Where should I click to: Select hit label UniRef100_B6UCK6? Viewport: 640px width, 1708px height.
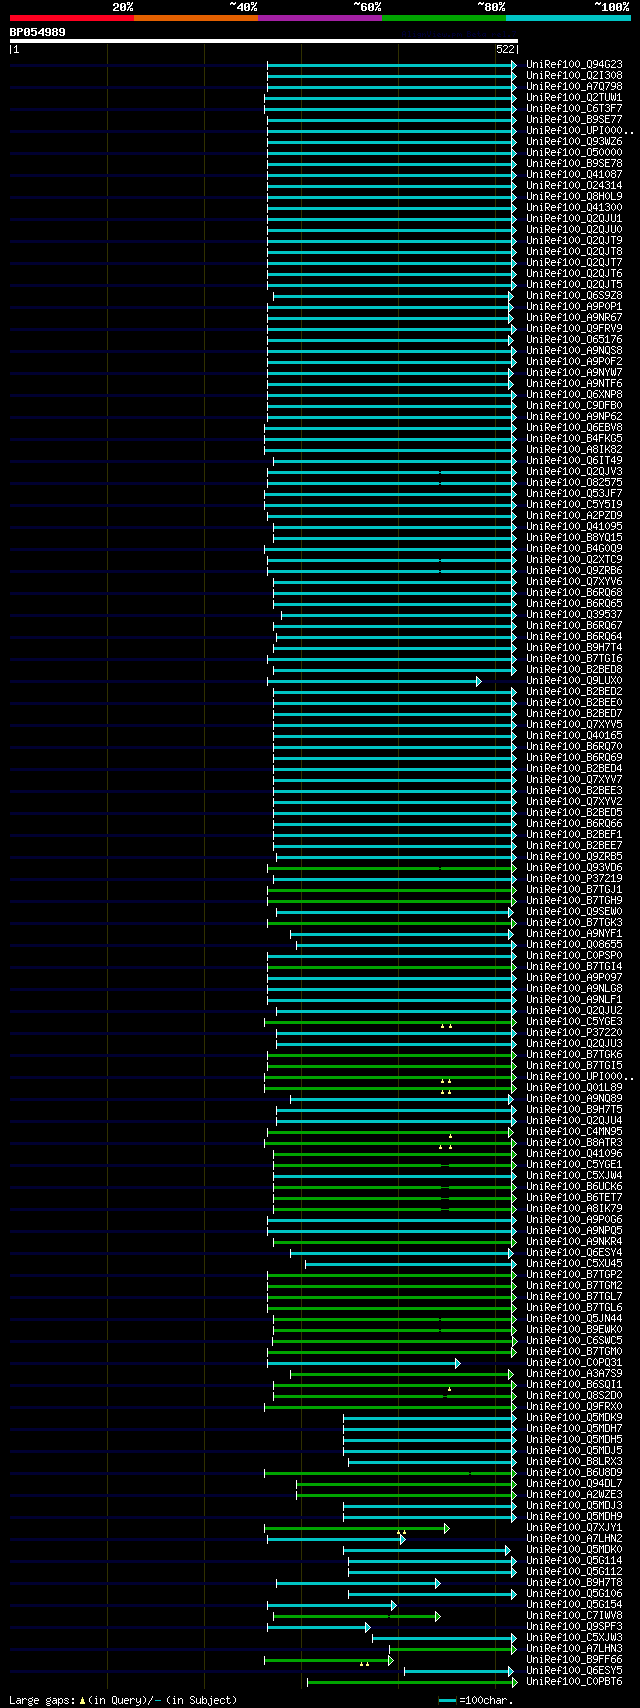click(x=574, y=1187)
